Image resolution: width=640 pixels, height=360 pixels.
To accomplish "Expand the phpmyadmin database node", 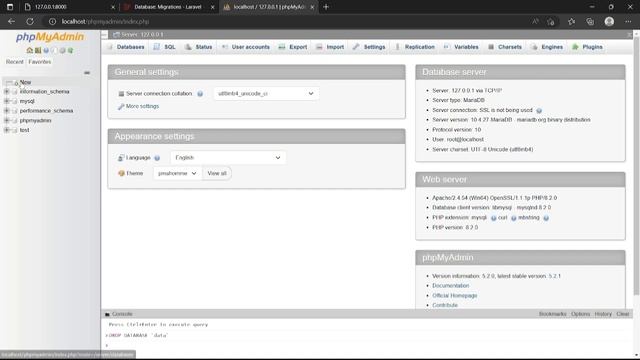I will pyautogui.click(x=7, y=120).
